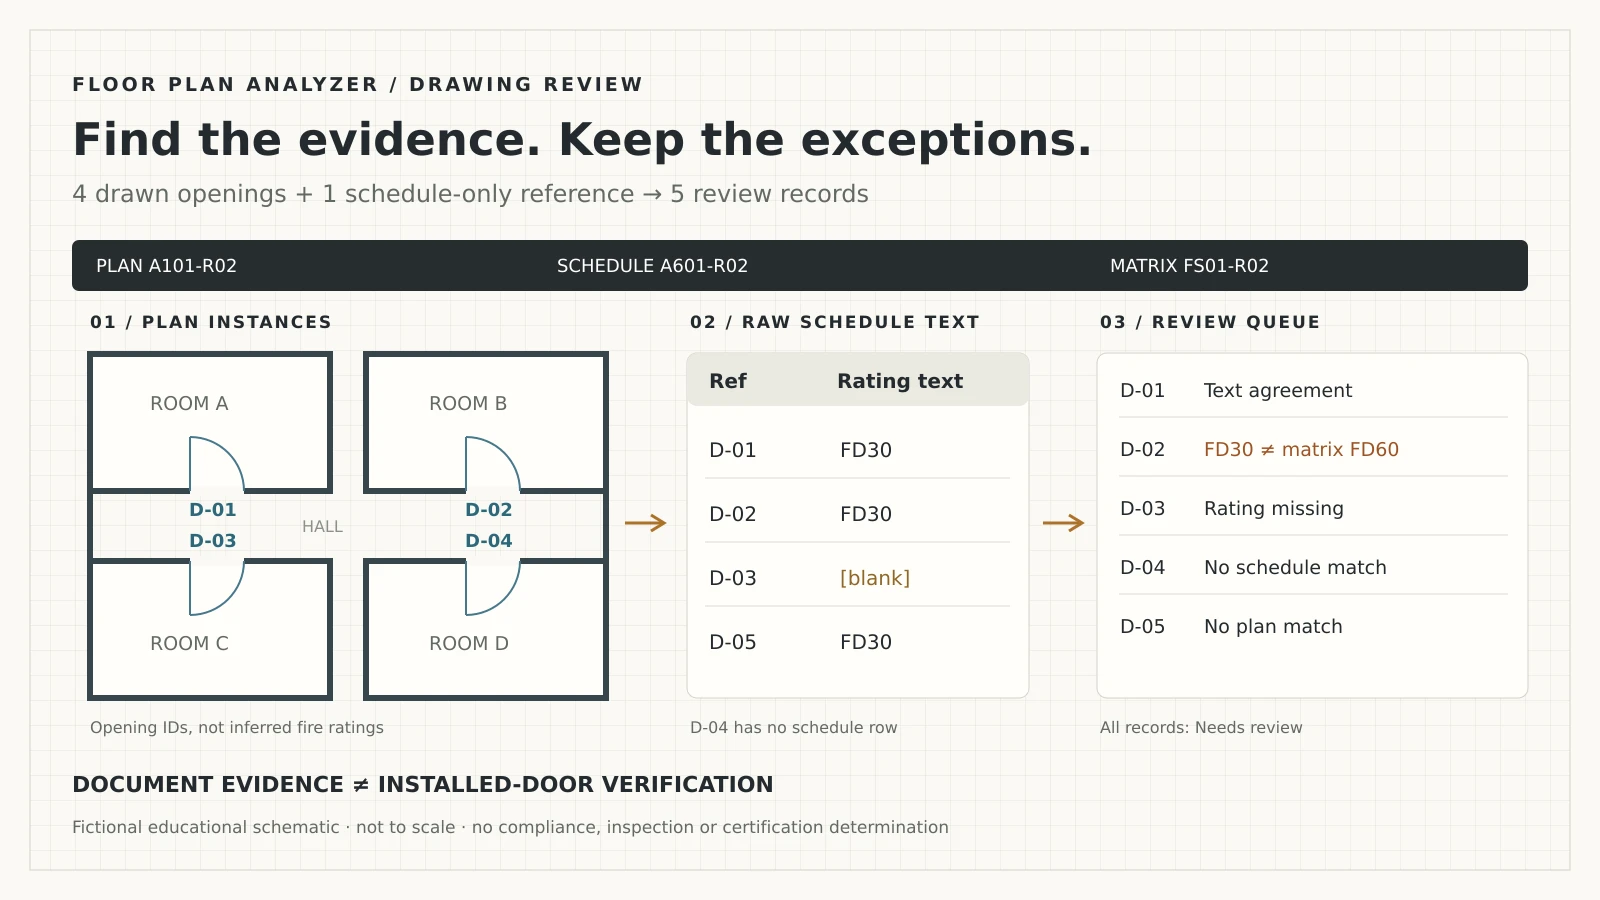Select the D-01 ref in the schedule table
Screen dimensions: 1600x900
(x=733, y=450)
